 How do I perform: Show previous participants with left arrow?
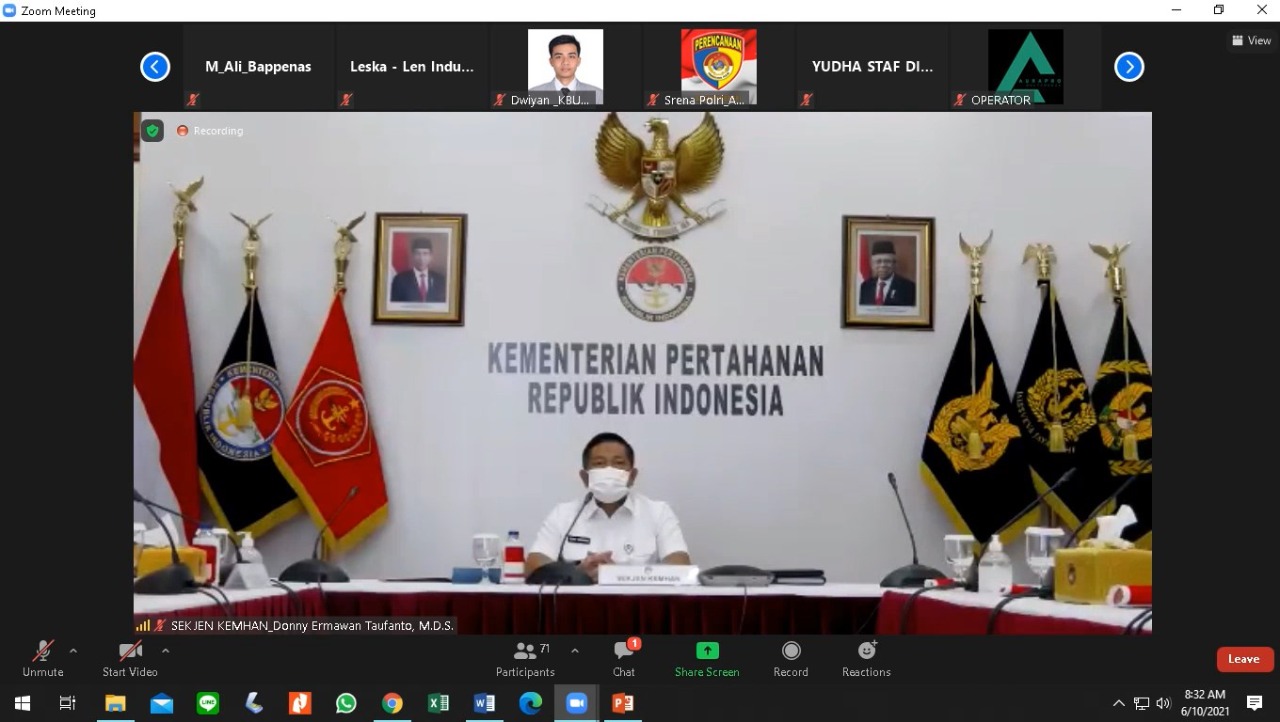click(155, 67)
